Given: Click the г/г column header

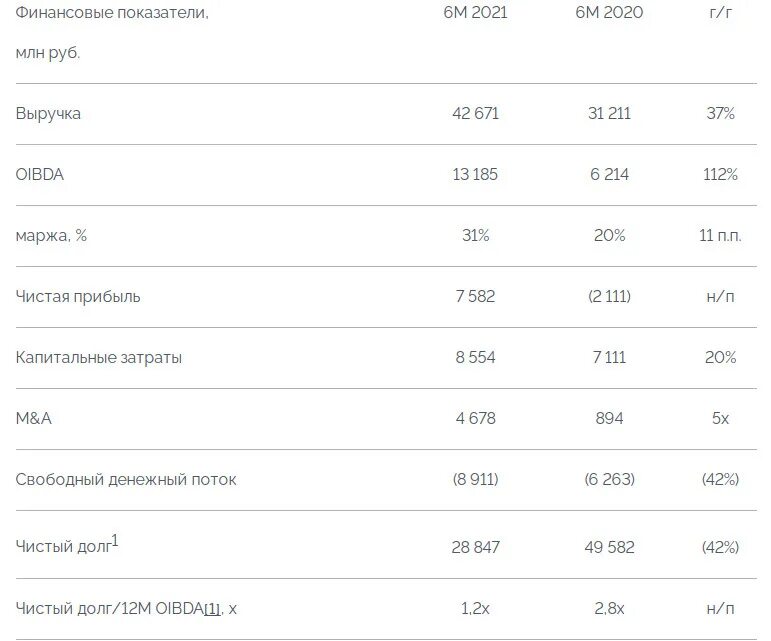Looking at the screenshot, I should (720, 15).
